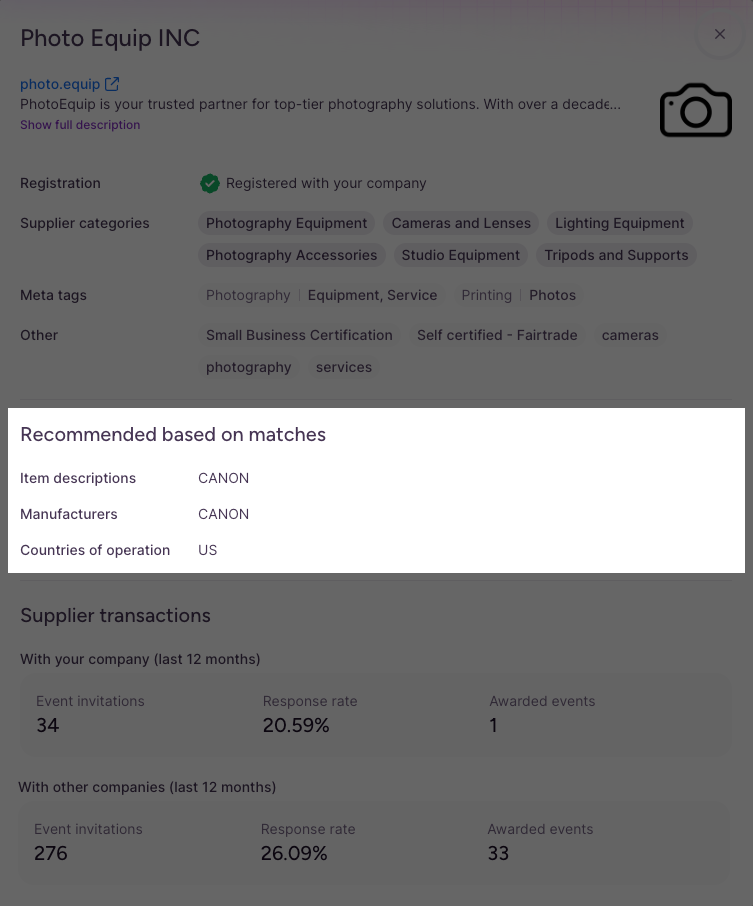The height and width of the screenshot is (906, 753).
Task: Select the Cameras and Lenses category tag
Action: [x=461, y=223]
